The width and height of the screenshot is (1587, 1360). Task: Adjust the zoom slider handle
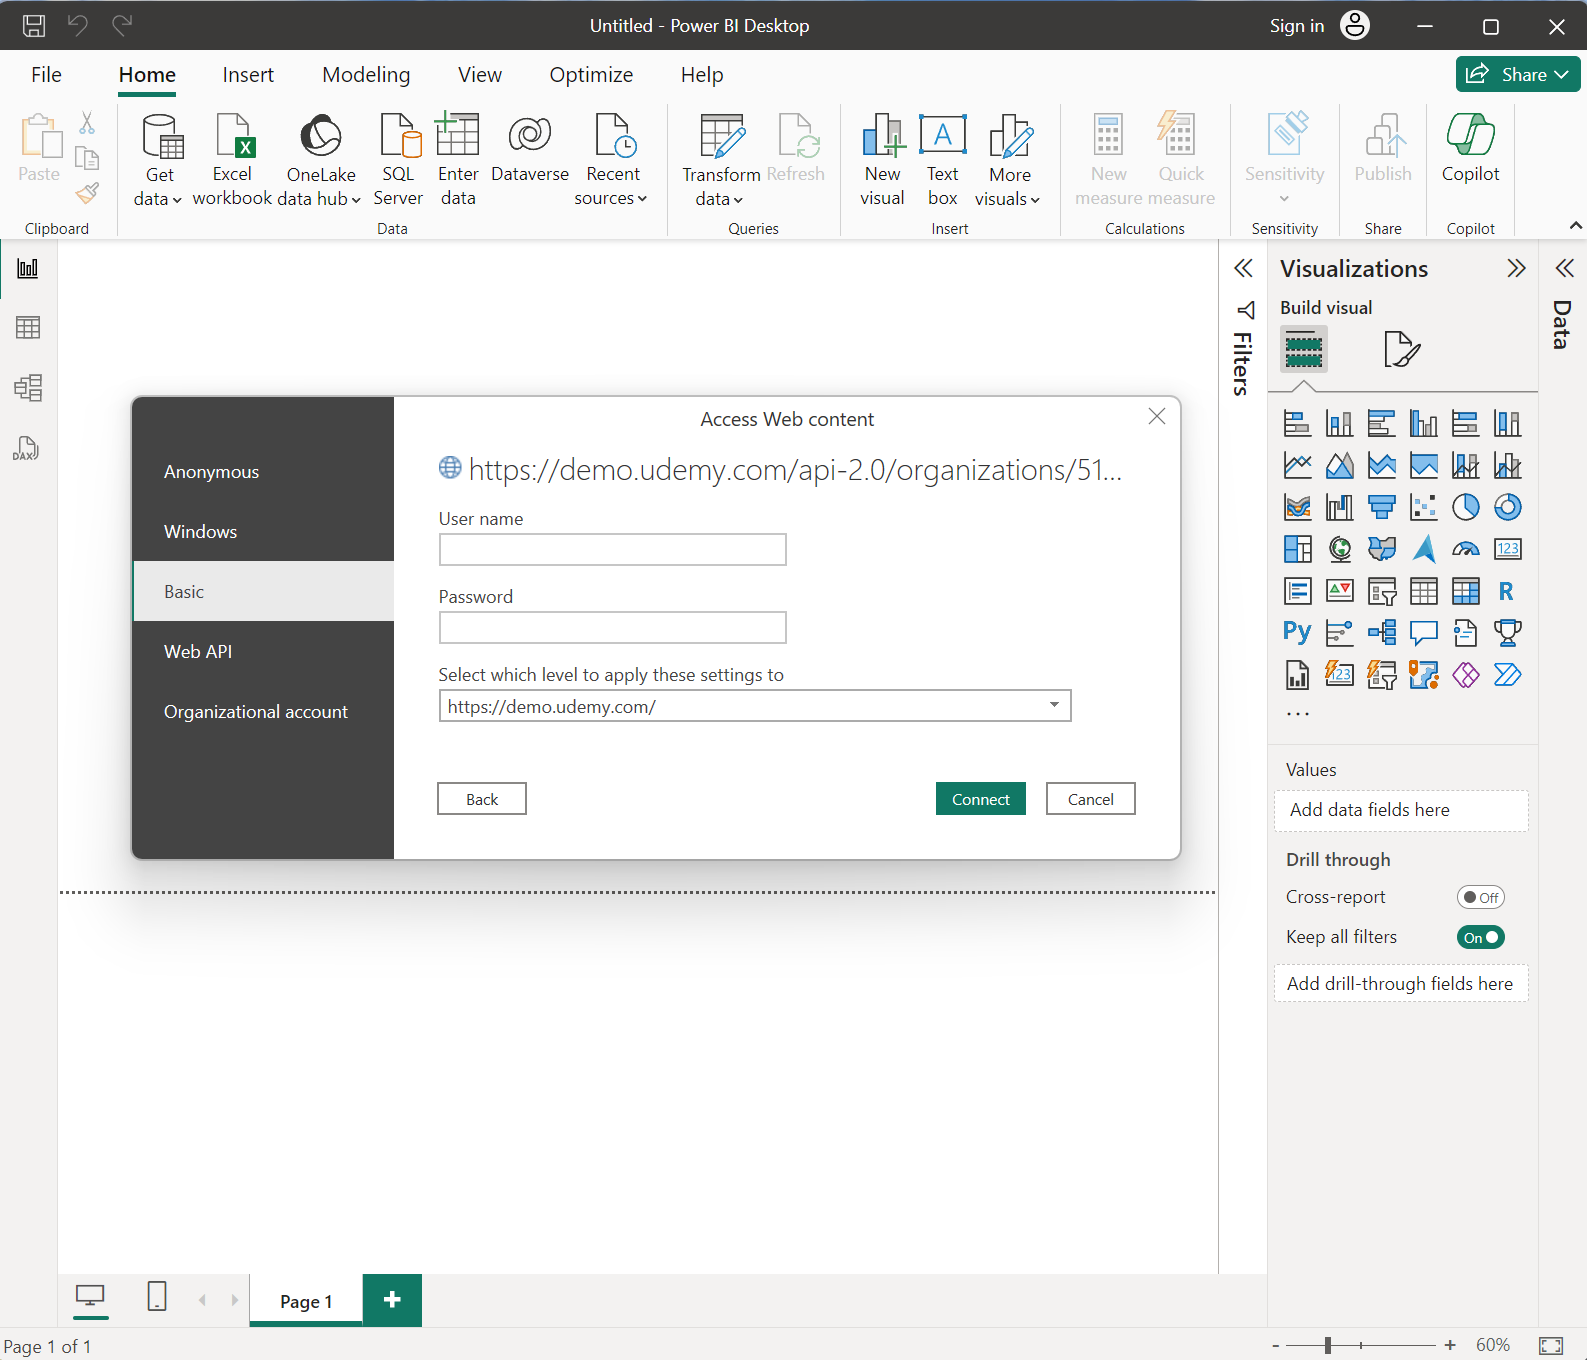tap(1328, 1345)
